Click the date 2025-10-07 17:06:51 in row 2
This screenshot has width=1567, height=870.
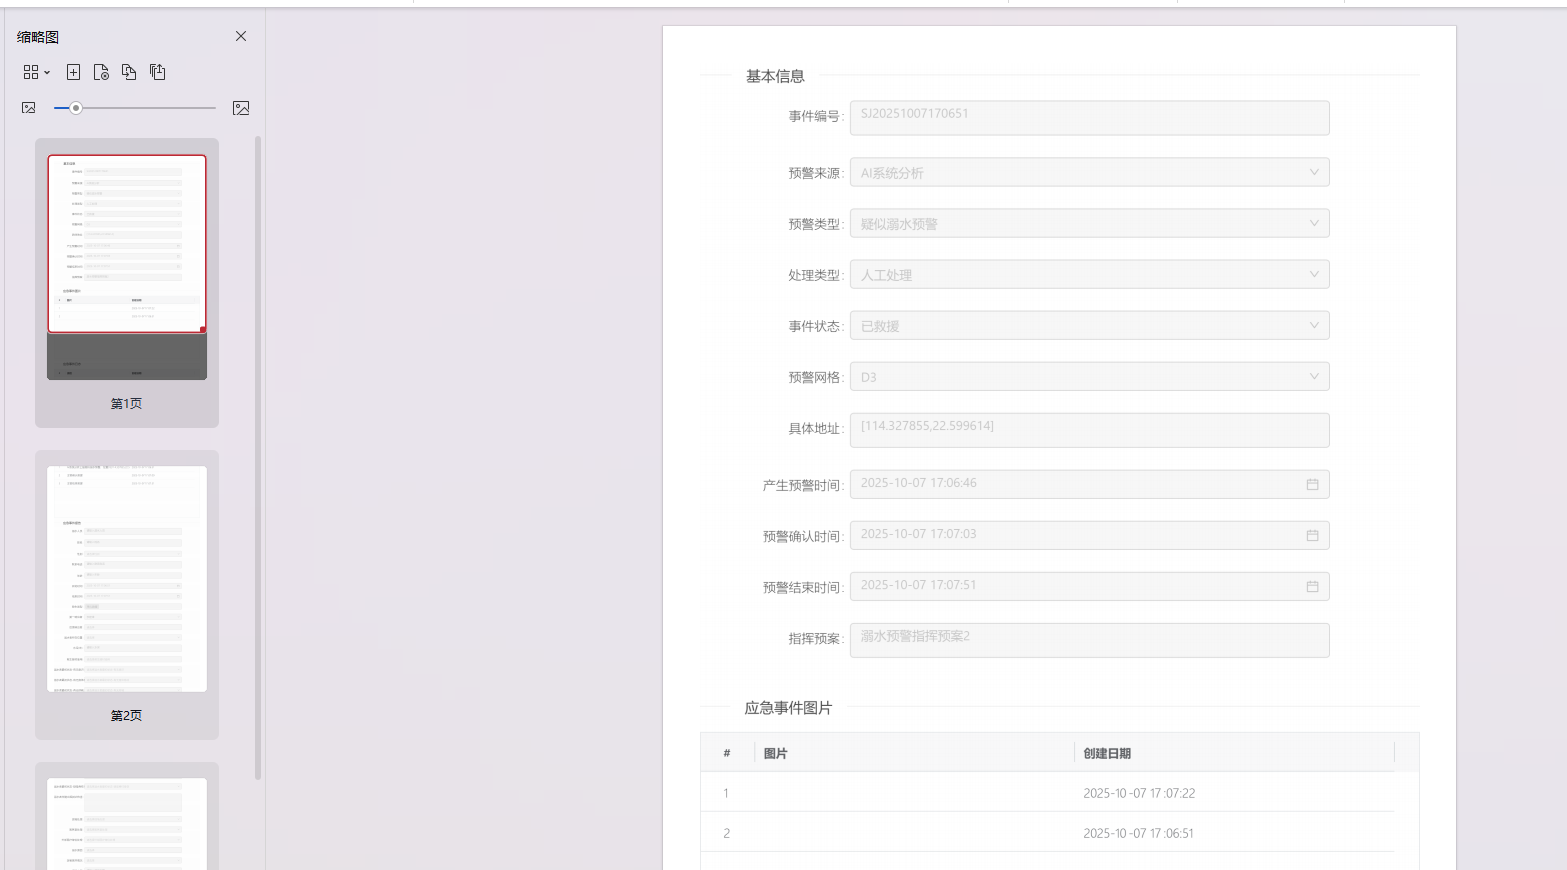1138,833
